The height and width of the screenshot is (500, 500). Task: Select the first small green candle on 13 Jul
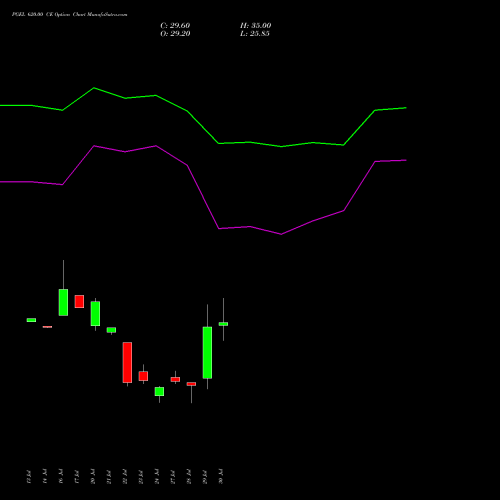tap(31, 320)
